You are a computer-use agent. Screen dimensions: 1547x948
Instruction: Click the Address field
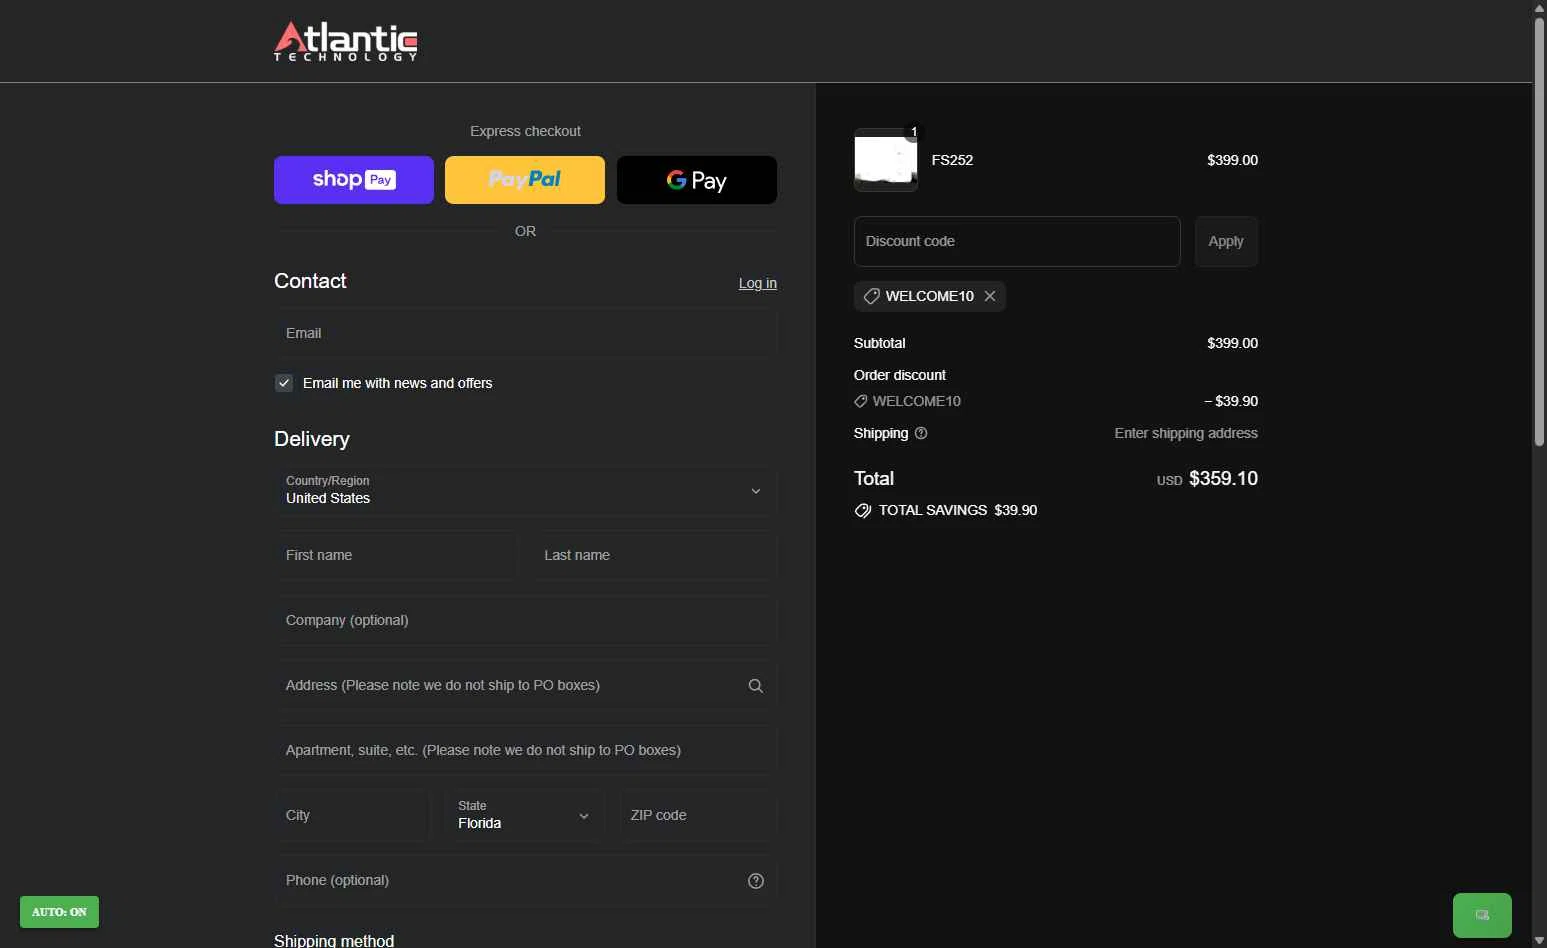[x=525, y=685]
